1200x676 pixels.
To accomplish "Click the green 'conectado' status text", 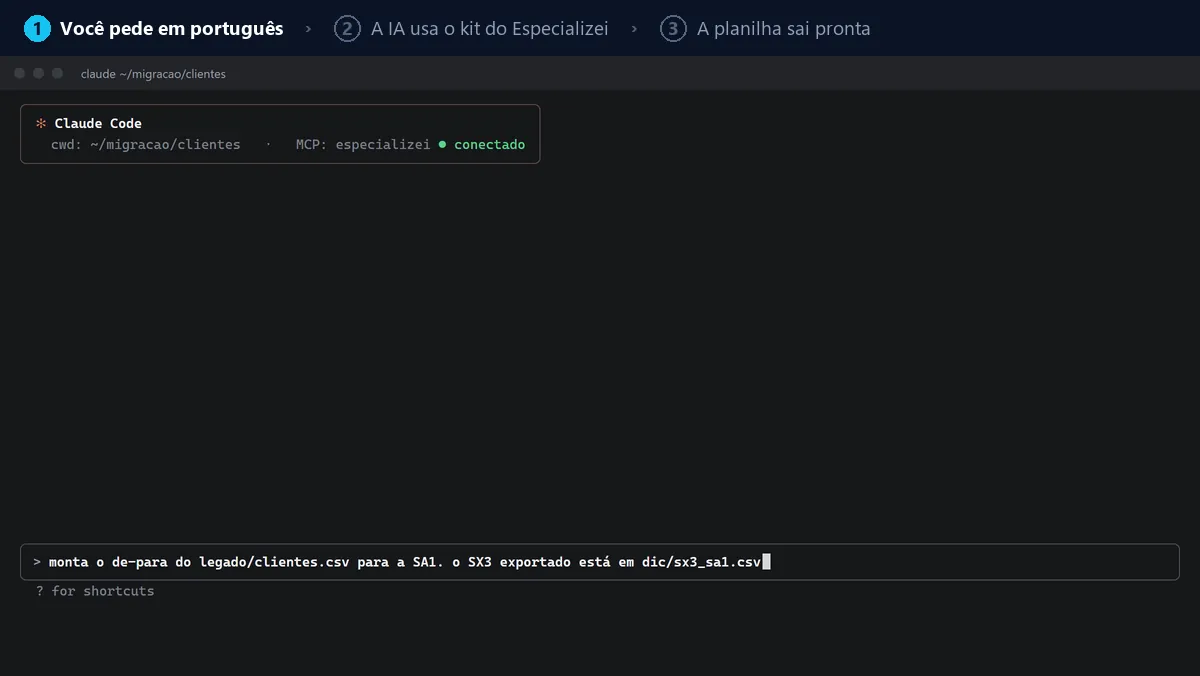I will click(x=489, y=144).
